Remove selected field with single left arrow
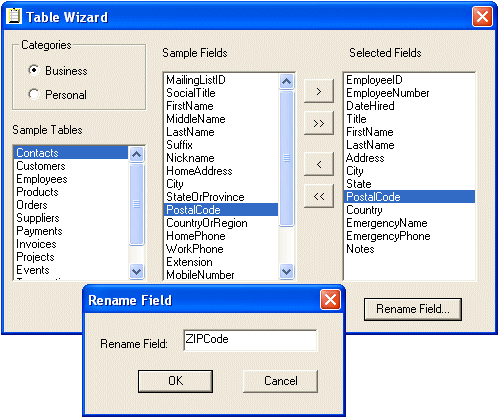This screenshot has height=417, width=498. tap(319, 164)
